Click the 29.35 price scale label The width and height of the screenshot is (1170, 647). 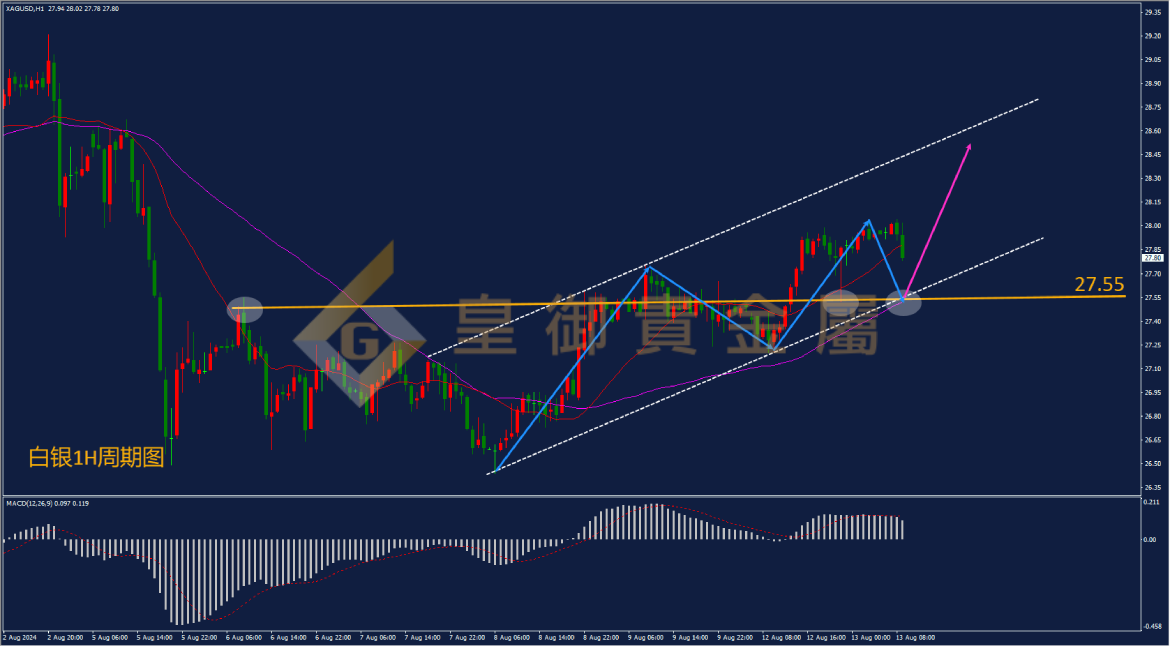tap(1153, 12)
